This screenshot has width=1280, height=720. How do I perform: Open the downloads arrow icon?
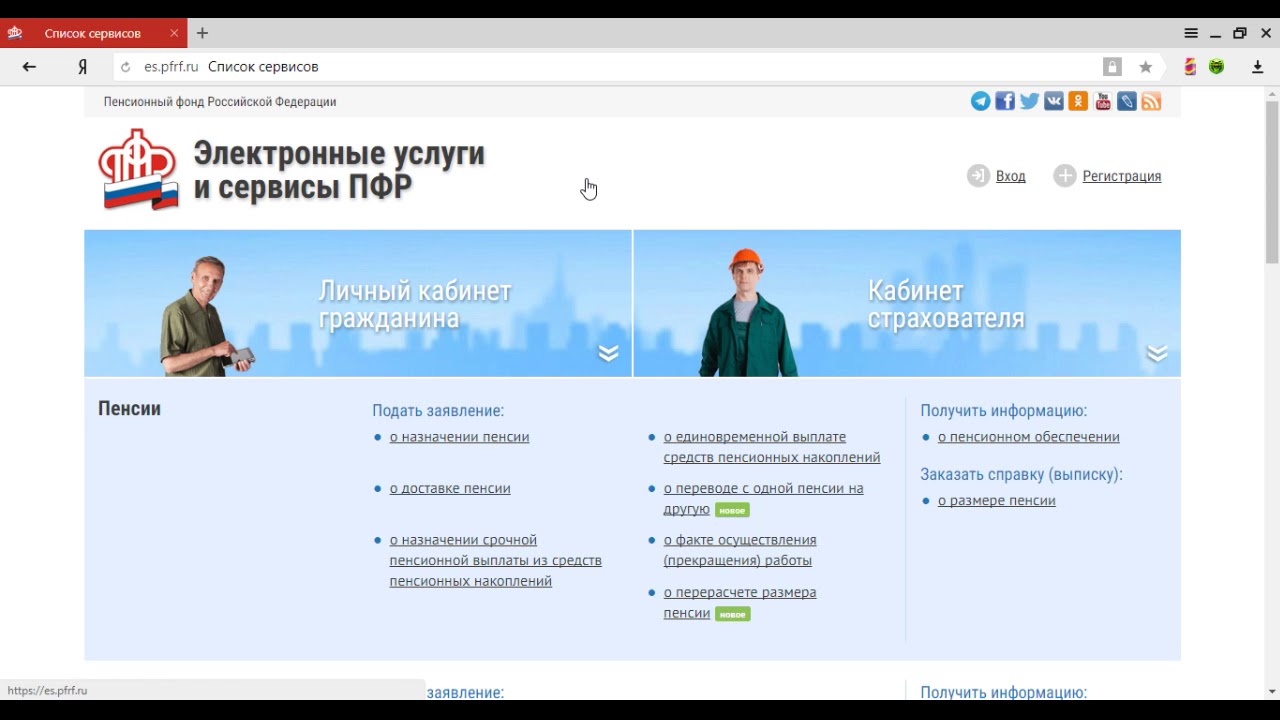pyautogui.click(x=1258, y=67)
